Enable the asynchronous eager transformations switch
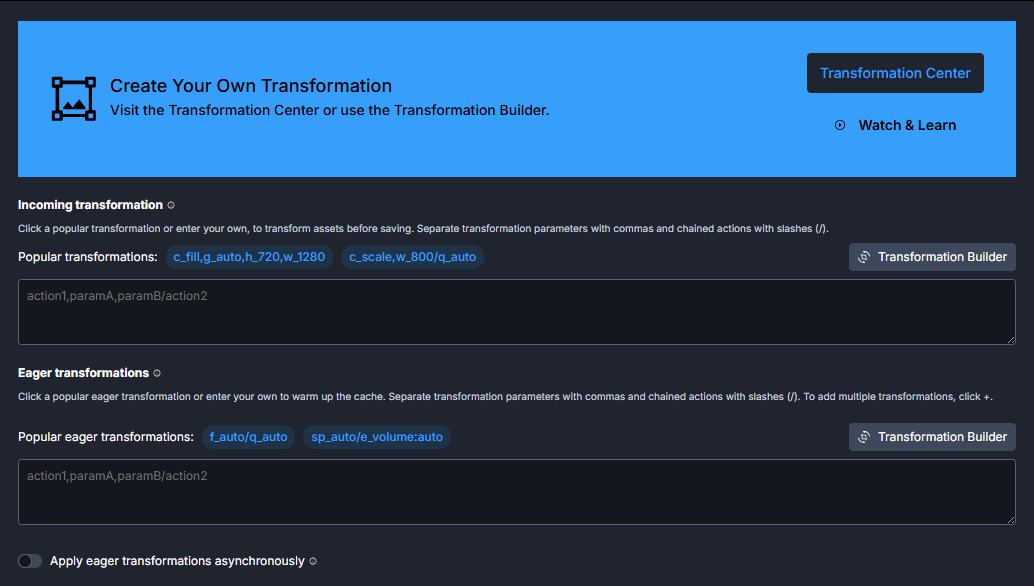 pyautogui.click(x=30, y=561)
